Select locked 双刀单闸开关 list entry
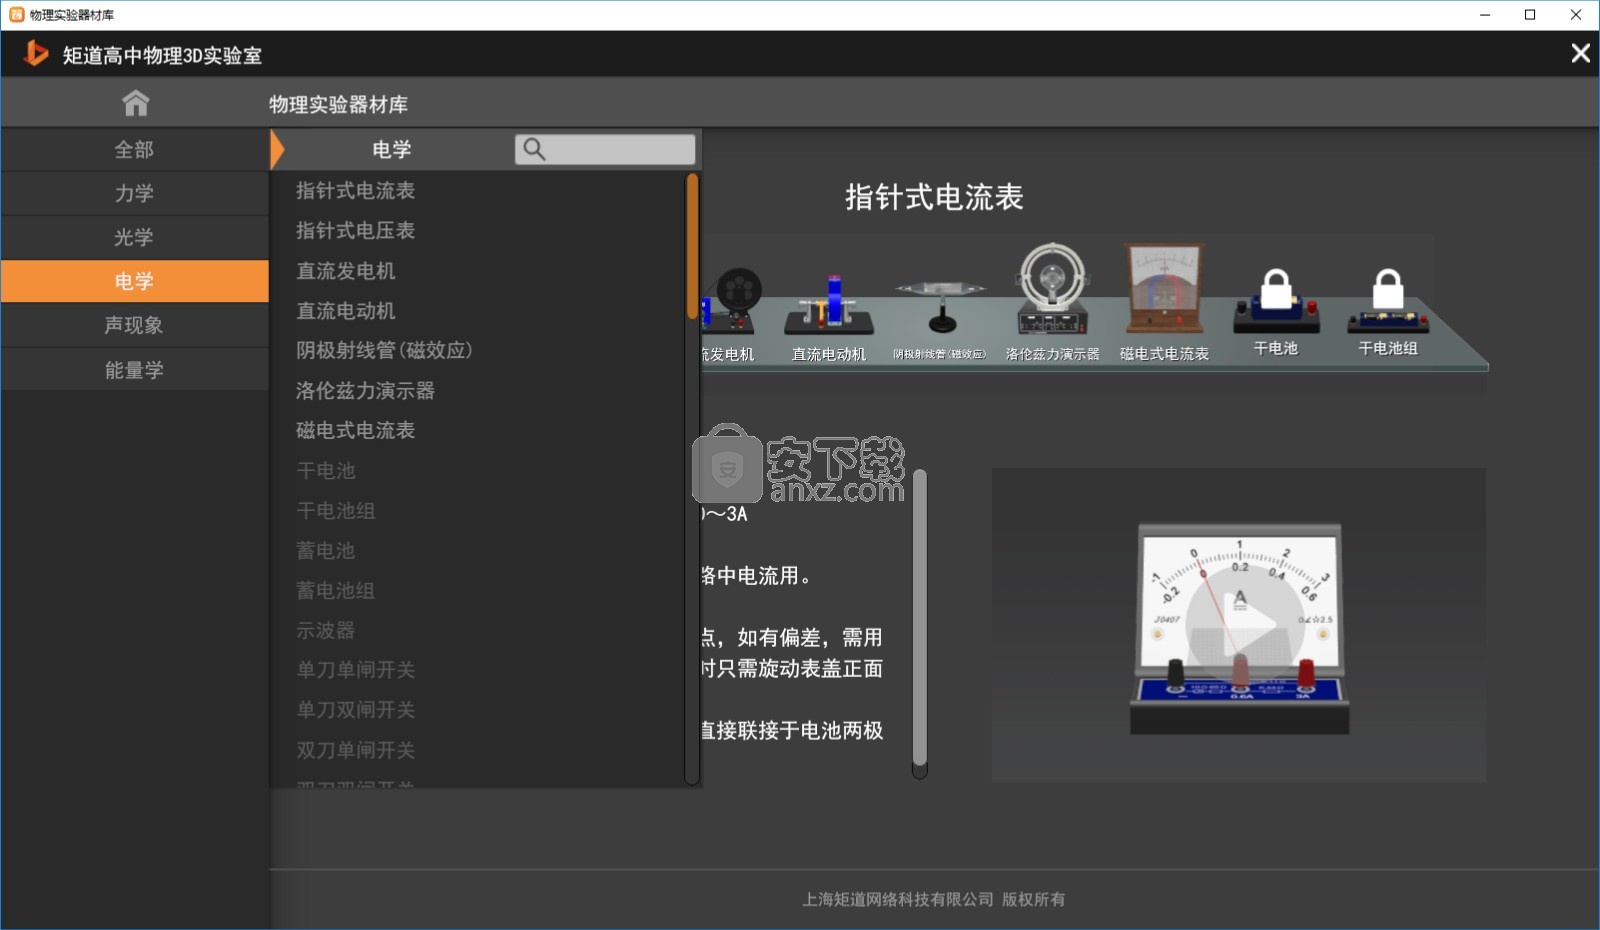 (x=355, y=750)
